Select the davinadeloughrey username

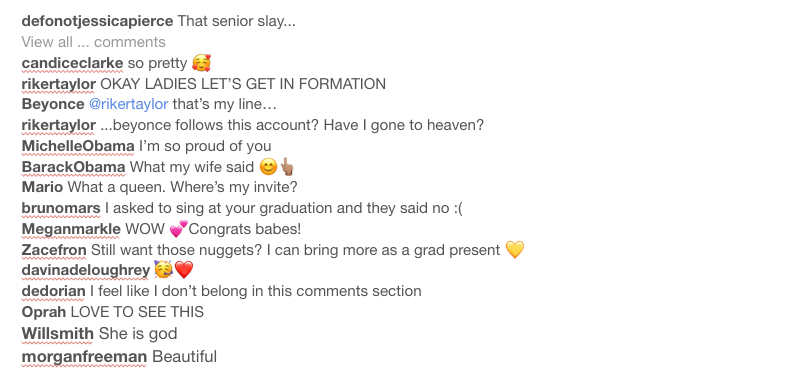[86, 270]
